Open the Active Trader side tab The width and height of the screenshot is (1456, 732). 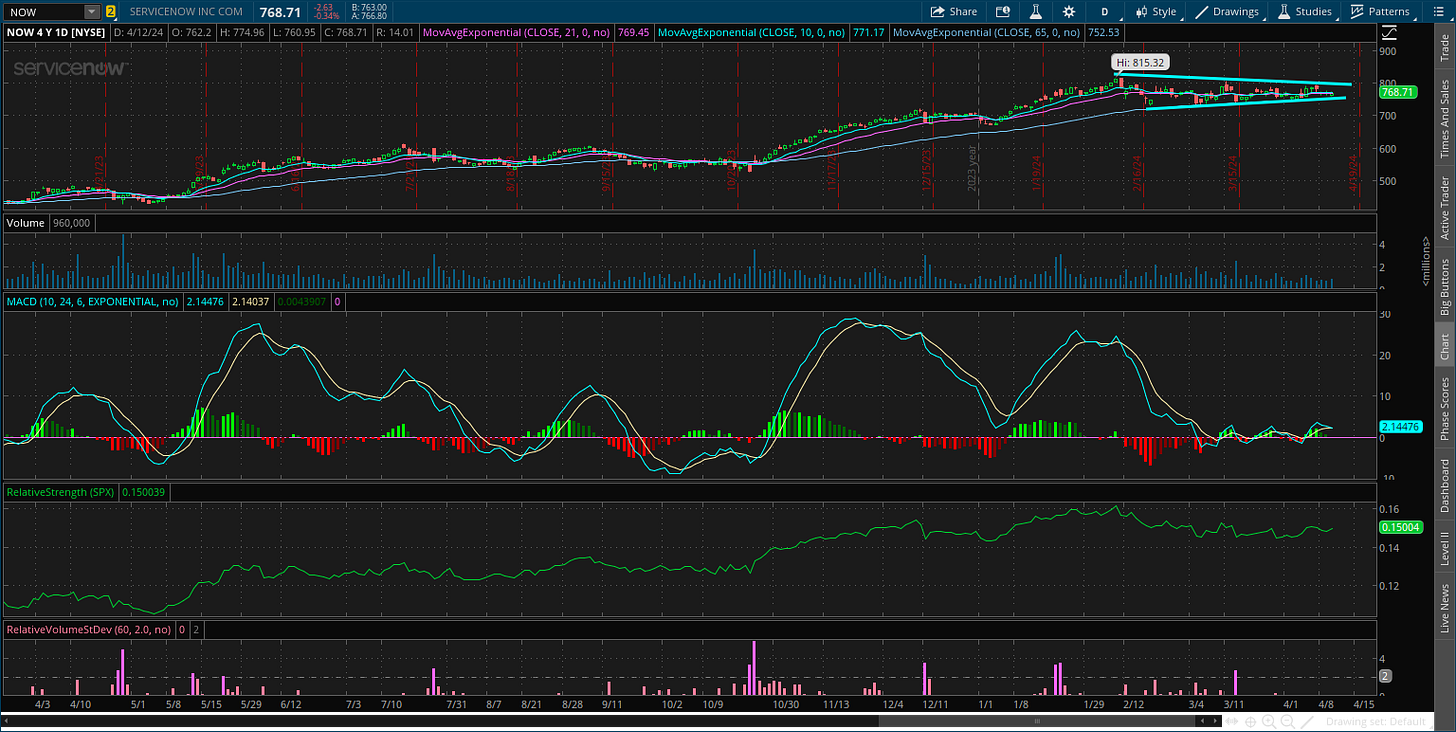(1444, 208)
